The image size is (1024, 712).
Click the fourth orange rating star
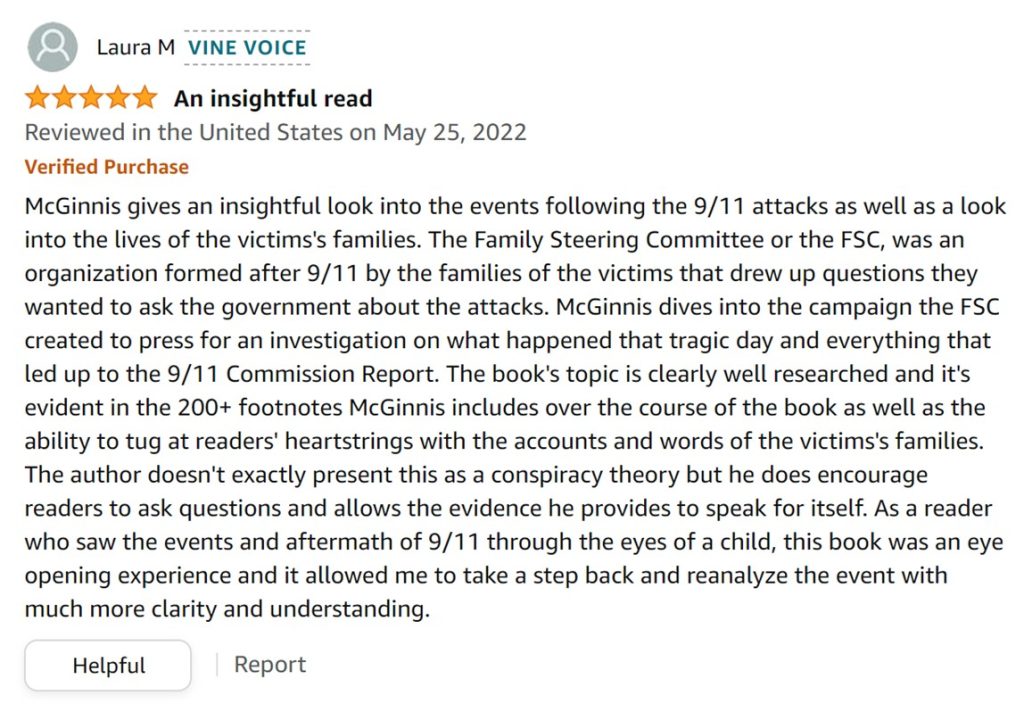tap(118, 98)
